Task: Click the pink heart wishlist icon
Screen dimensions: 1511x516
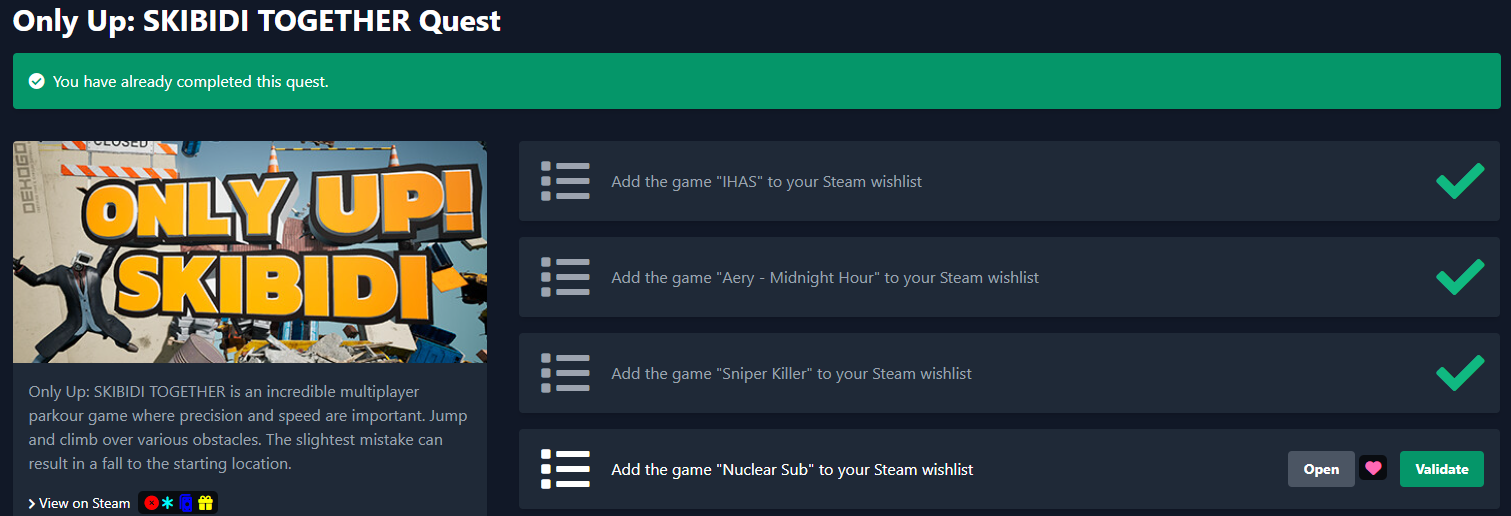Action: [x=1373, y=469]
